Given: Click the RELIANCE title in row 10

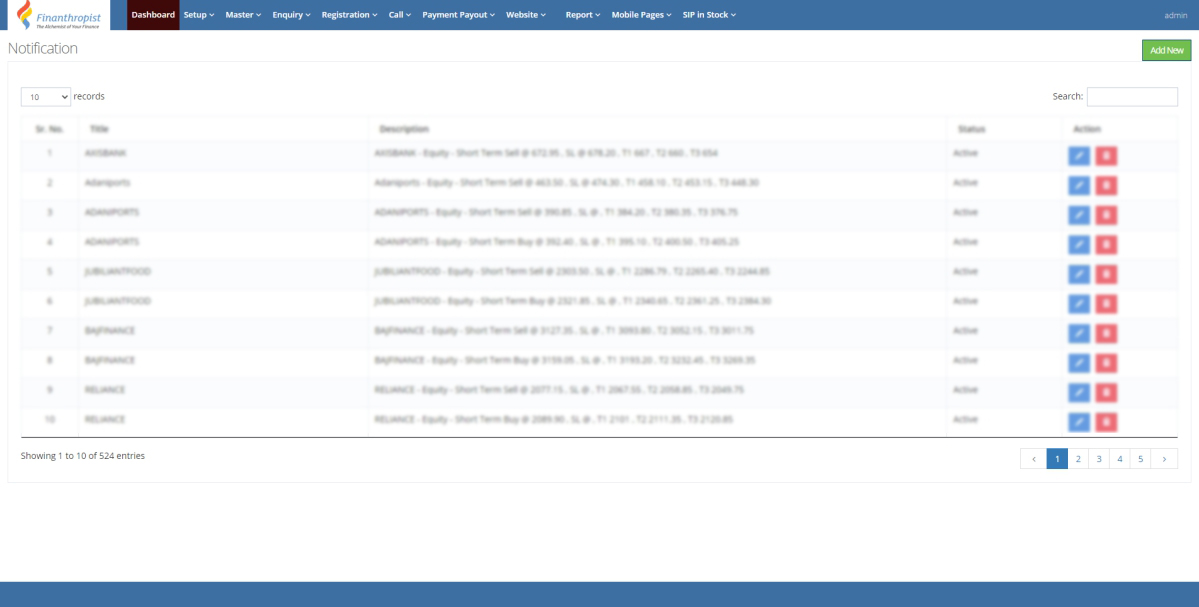Looking at the screenshot, I should (x=105, y=419).
